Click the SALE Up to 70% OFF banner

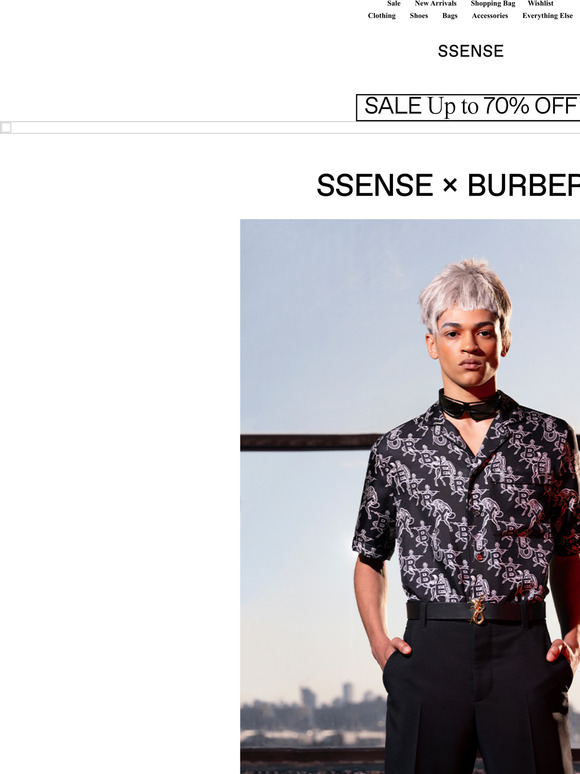[468, 107]
